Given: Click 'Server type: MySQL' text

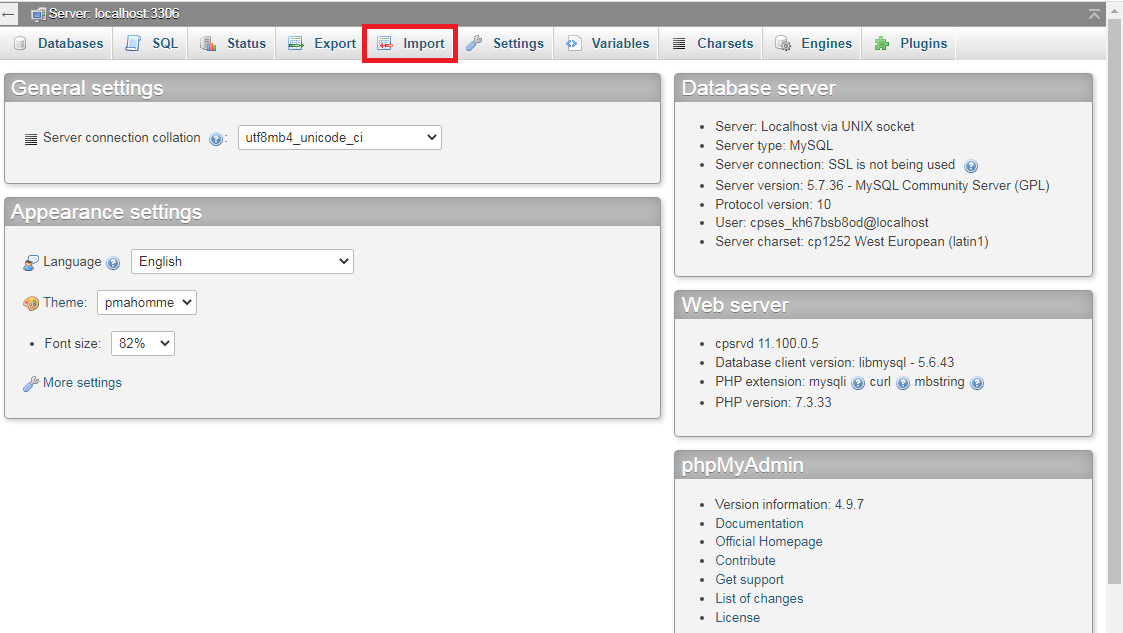Looking at the screenshot, I should click(x=774, y=145).
